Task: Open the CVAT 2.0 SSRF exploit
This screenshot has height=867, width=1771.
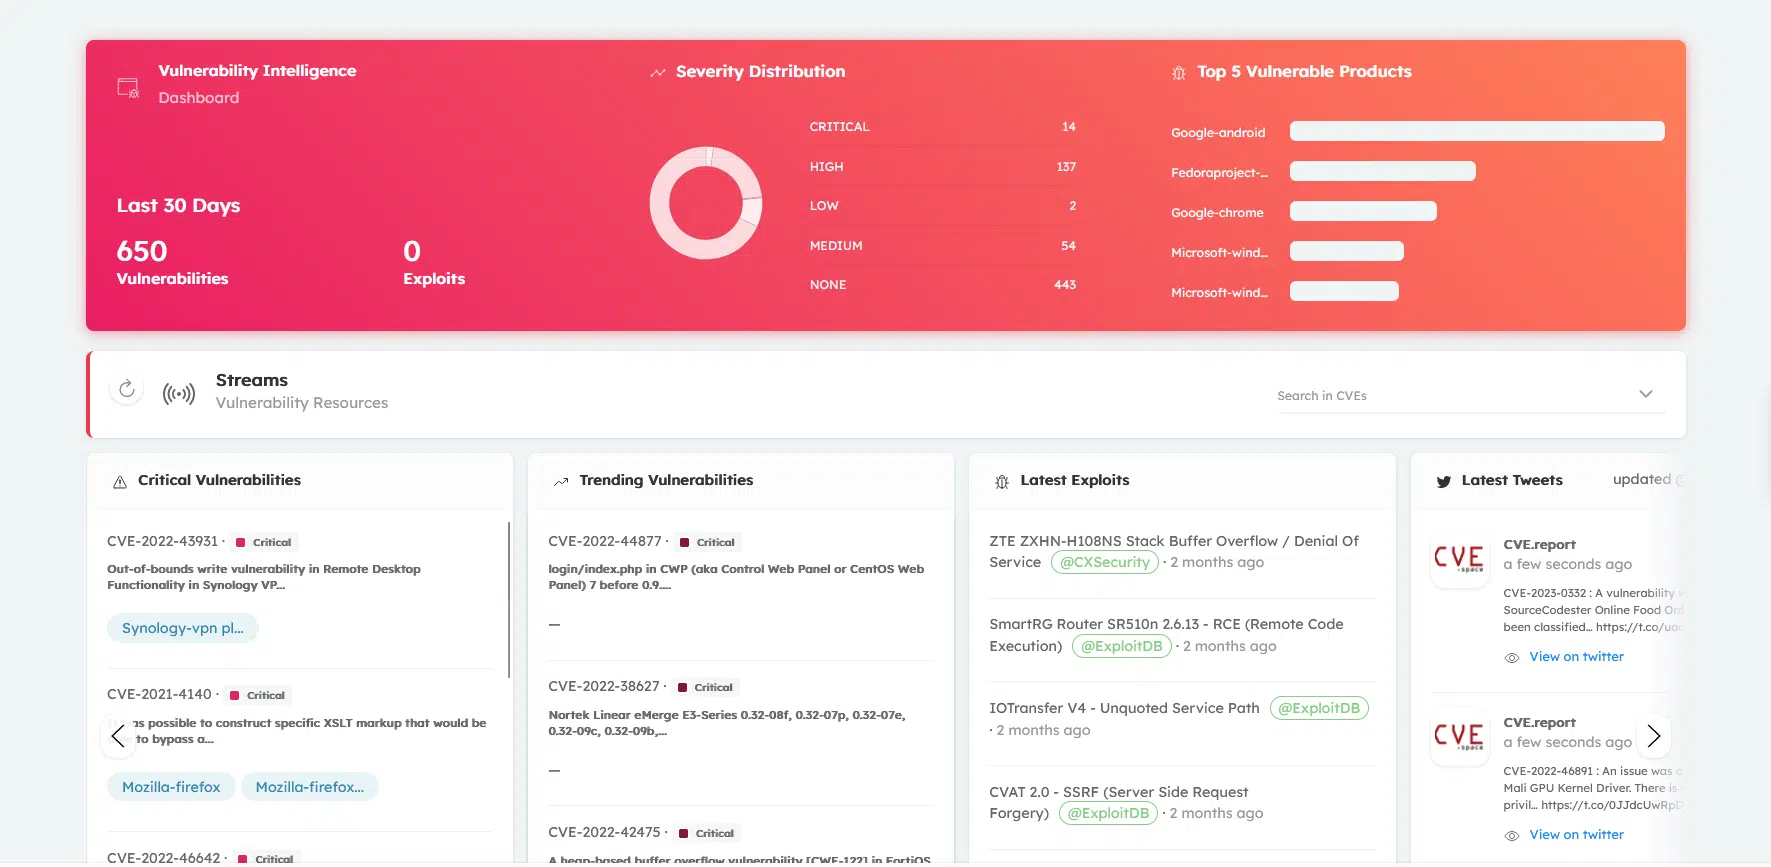Action: click(1118, 802)
